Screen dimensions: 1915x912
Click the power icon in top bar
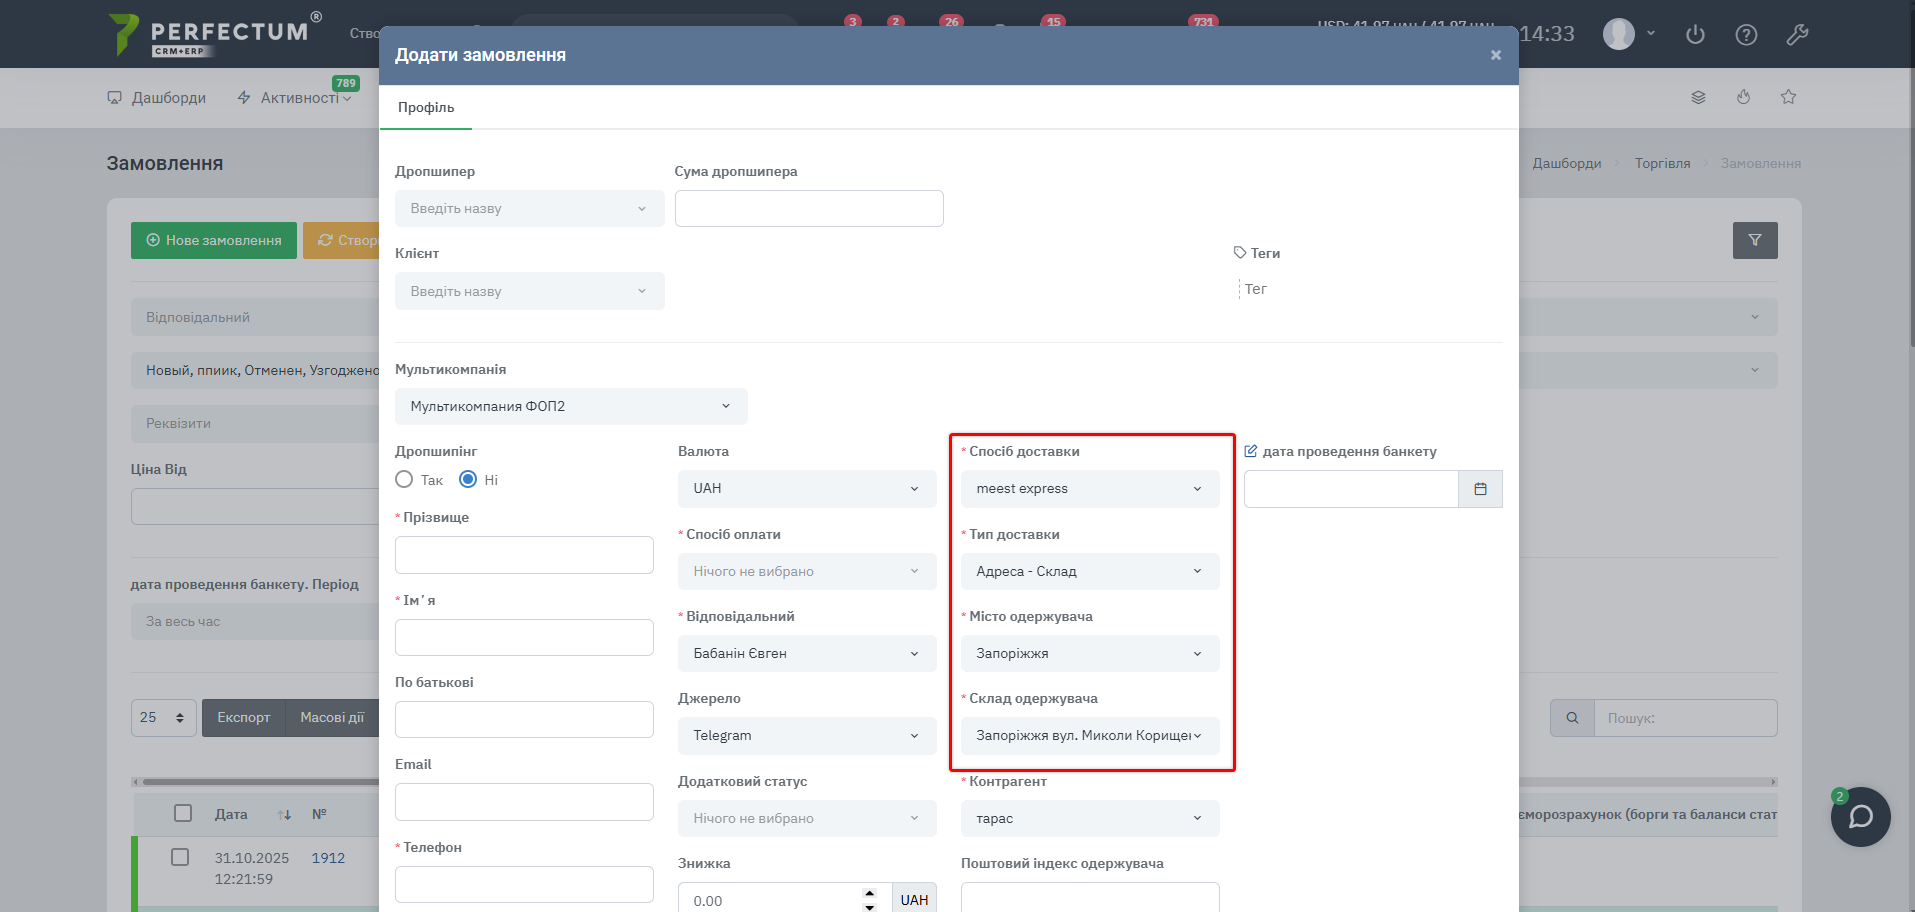[1695, 35]
